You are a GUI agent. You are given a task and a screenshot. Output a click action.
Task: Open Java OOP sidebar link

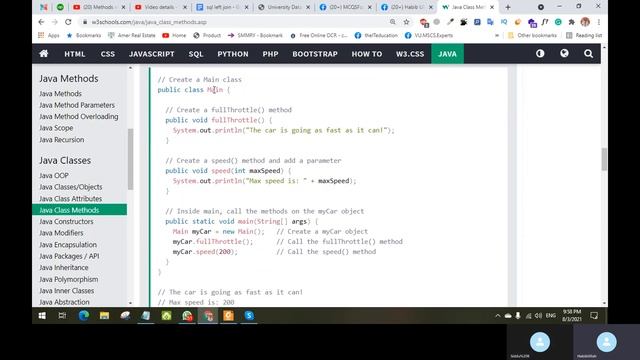[x=54, y=176]
